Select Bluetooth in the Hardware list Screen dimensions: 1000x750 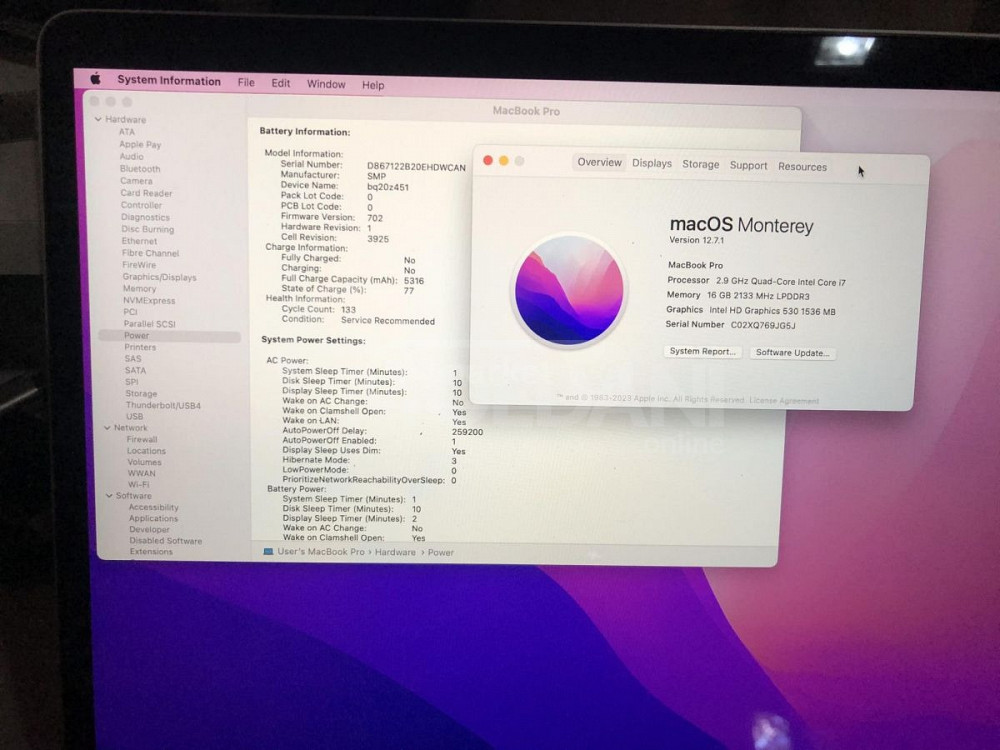pyautogui.click(x=140, y=169)
